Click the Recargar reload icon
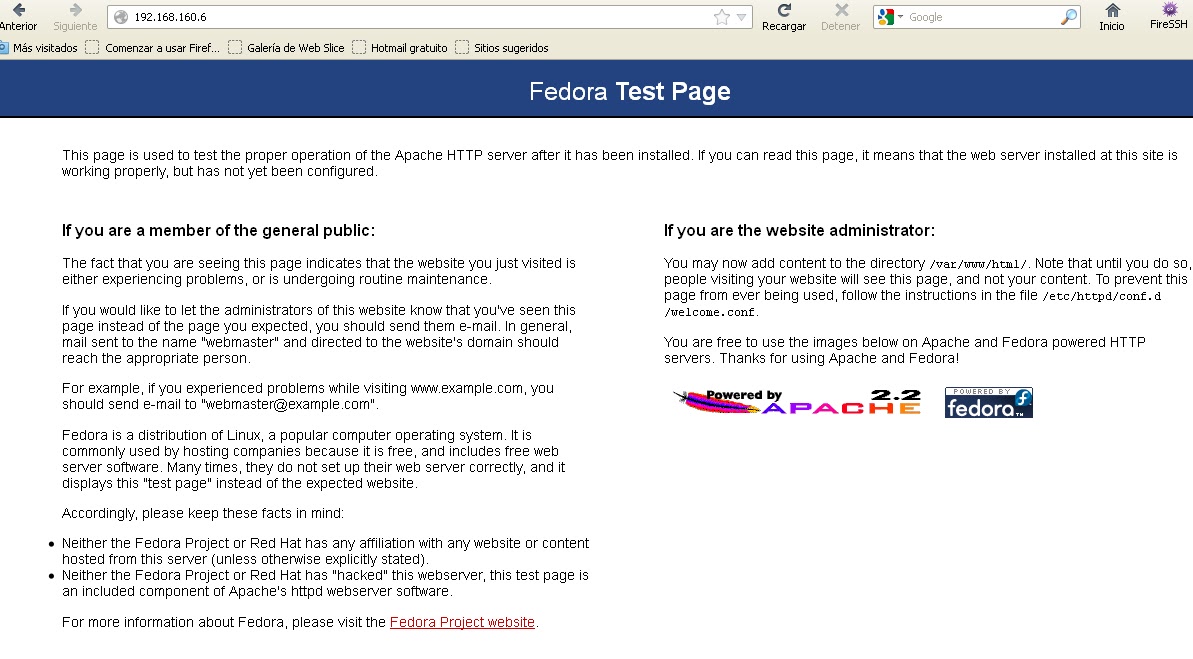The height and width of the screenshot is (659, 1193). pyautogui.click(x=784, y=10)
